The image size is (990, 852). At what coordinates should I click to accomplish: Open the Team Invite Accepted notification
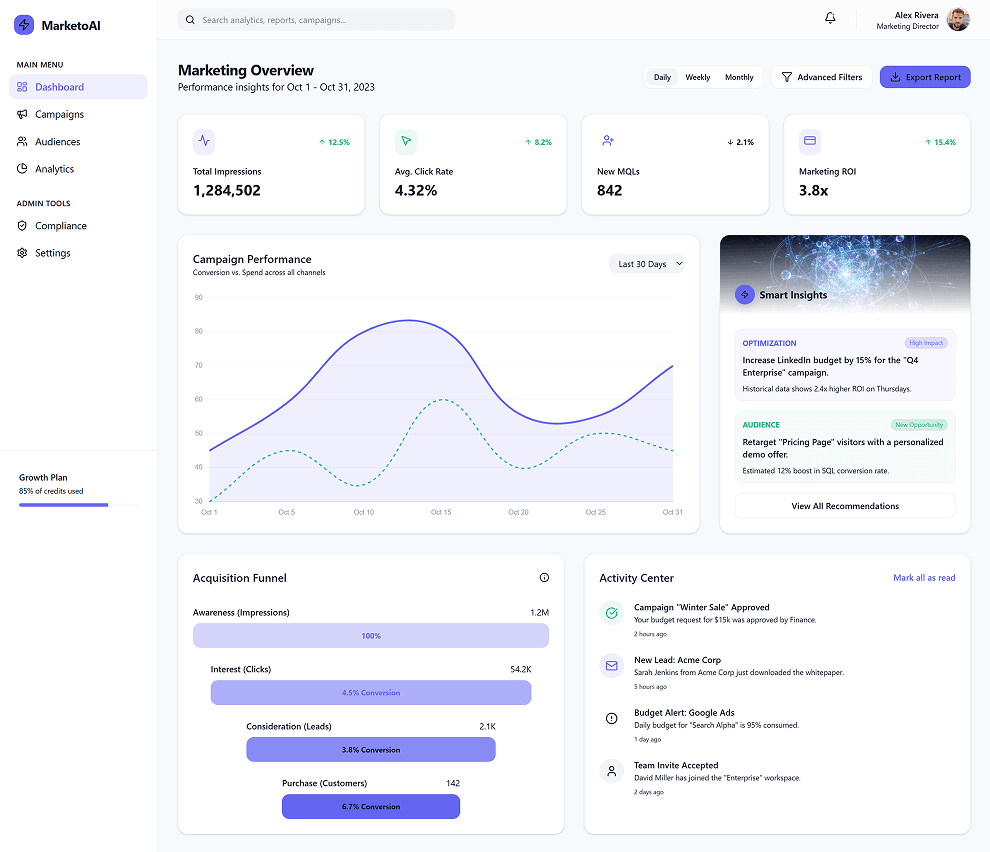[777, 777]
